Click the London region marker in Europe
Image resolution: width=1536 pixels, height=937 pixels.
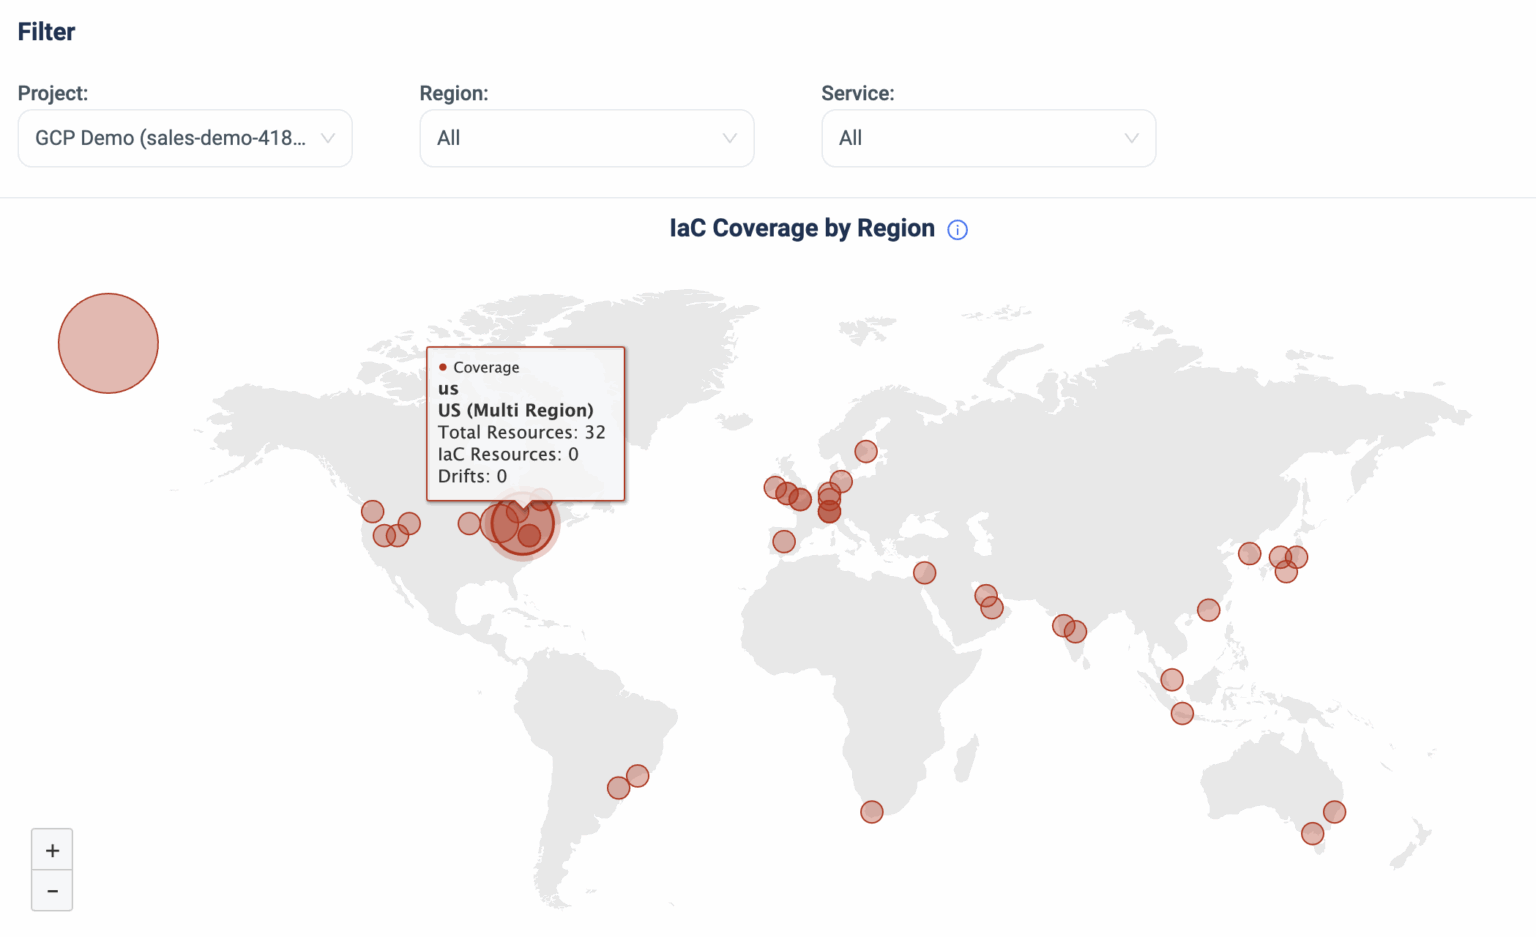pyautogui.click(x=775, y=487)
